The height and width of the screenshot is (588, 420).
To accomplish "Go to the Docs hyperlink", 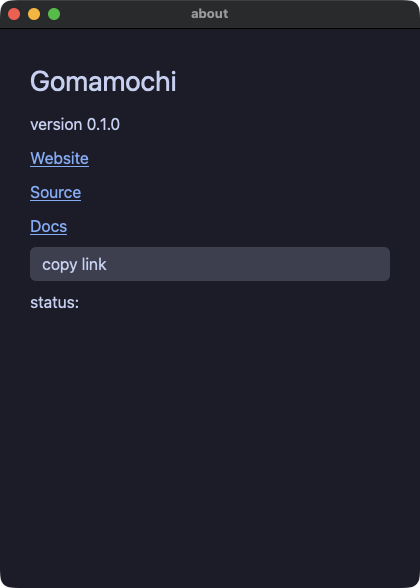I will coord(48,226).
